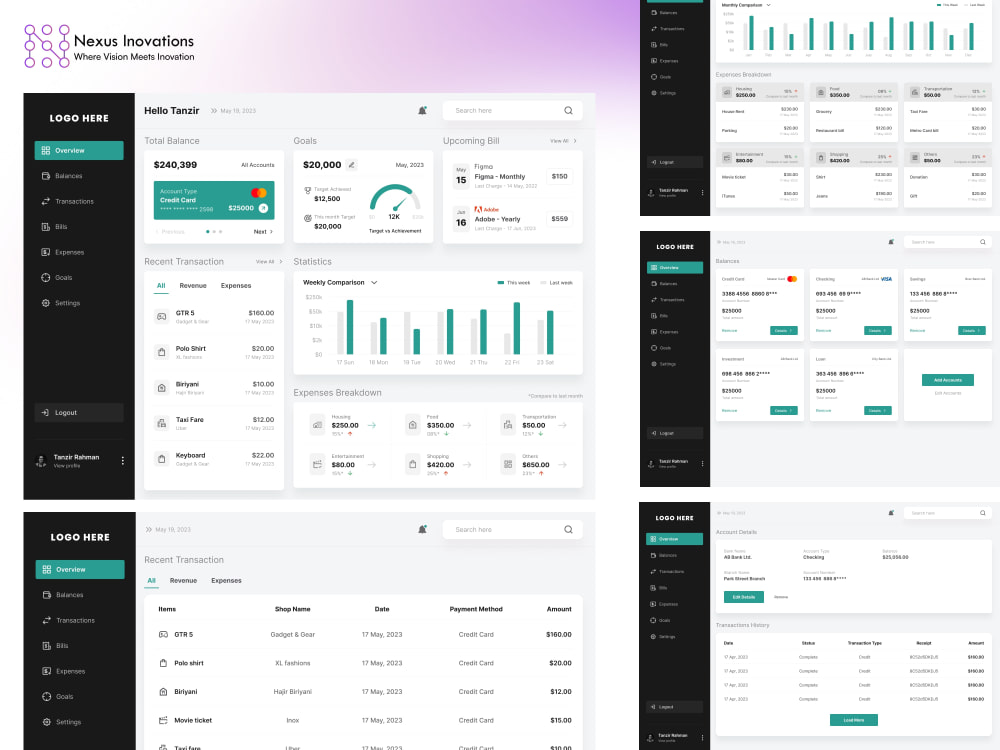Image resolution: width=1000 pixels, height=750 pixels.
Task: Click Add Accounts in the balances screen
Action: pos(948,380)
